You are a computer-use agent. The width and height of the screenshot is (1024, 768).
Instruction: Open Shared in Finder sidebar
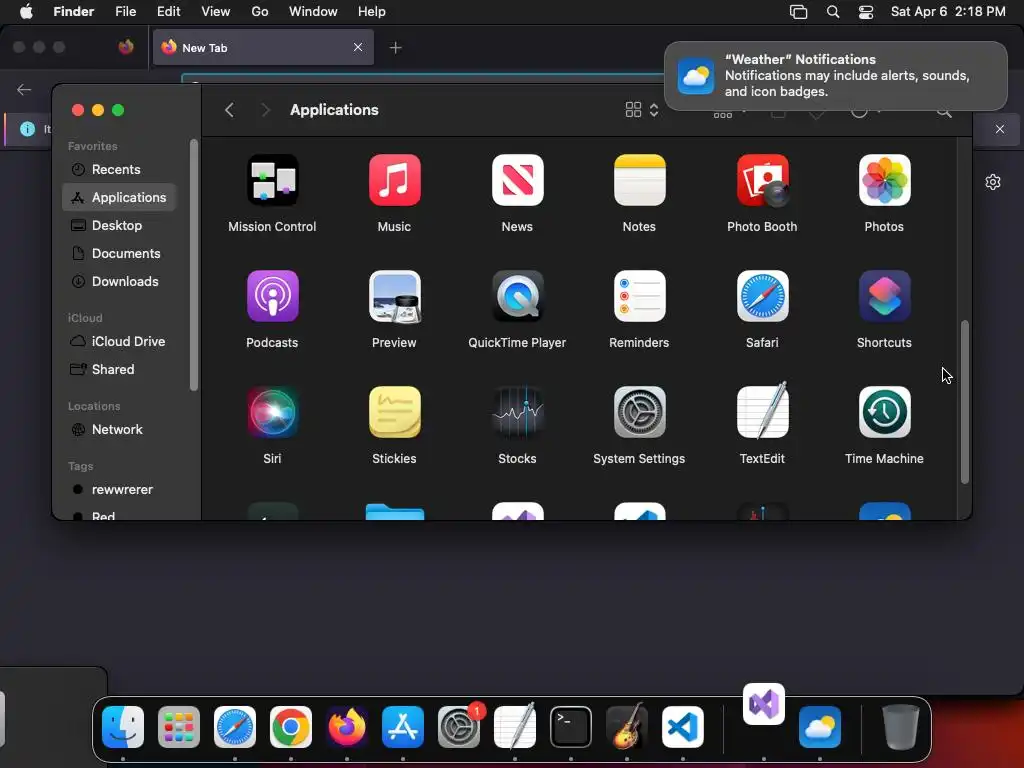pos(120,370)
